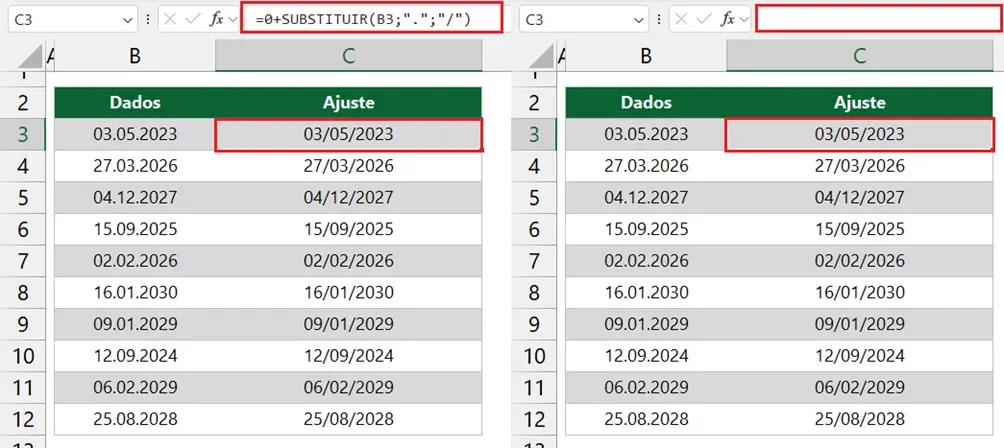The height and width of the screenshot is (448, 1004).
Task: Select cell 25/08/2028 in right sheet
Action: [x=859, y=420]
